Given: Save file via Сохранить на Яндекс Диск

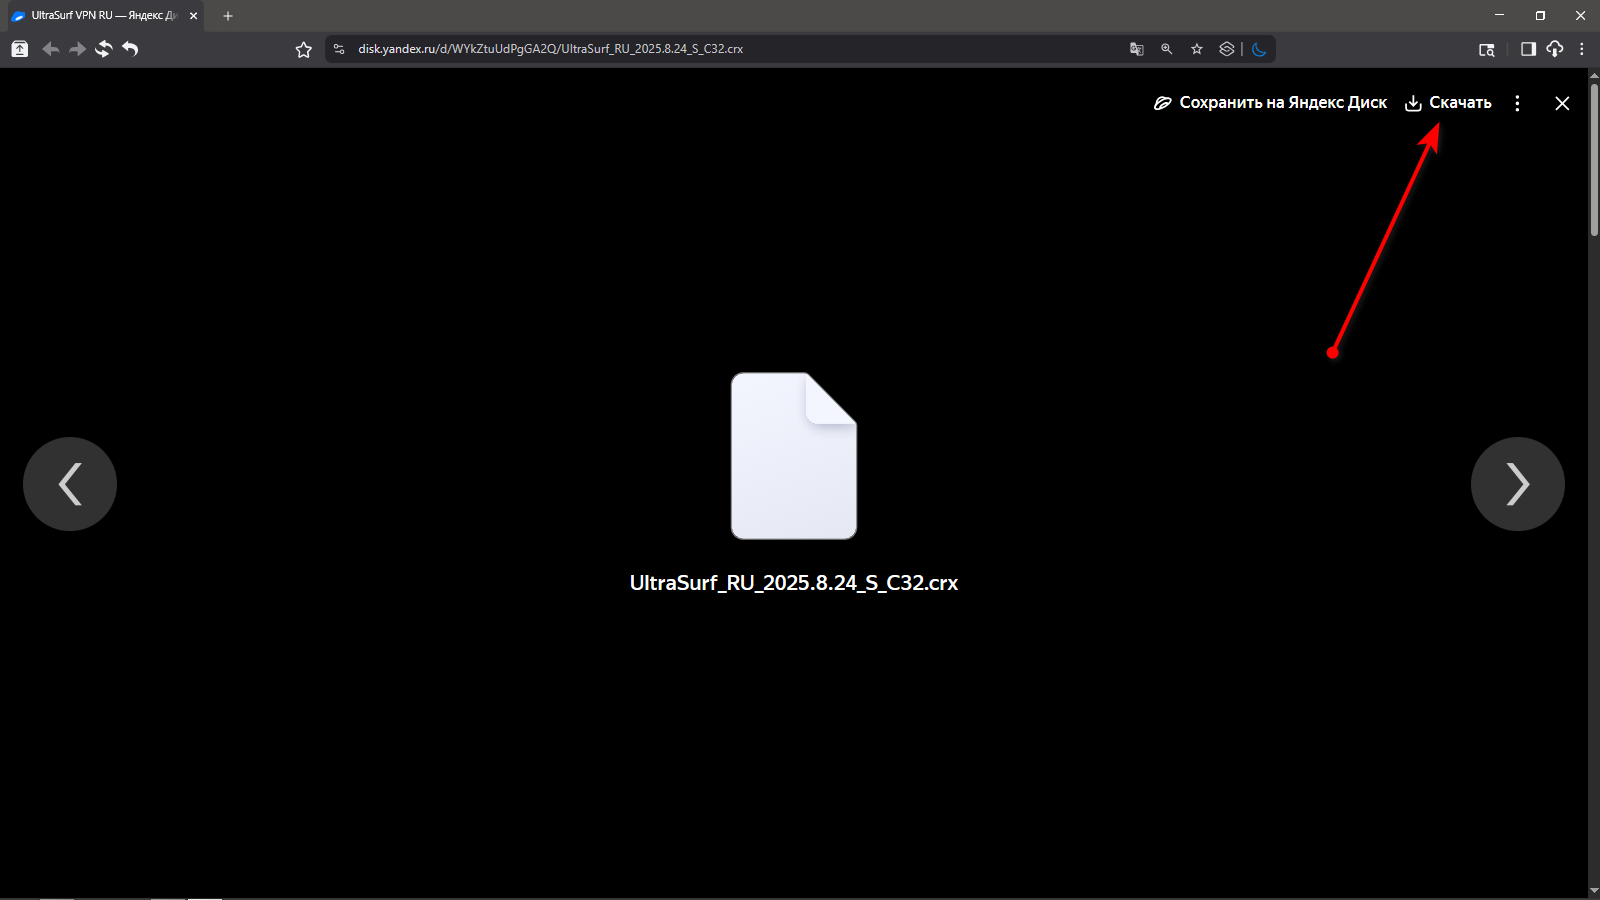Looking at the screenshot, I should tap(1270, 103).
